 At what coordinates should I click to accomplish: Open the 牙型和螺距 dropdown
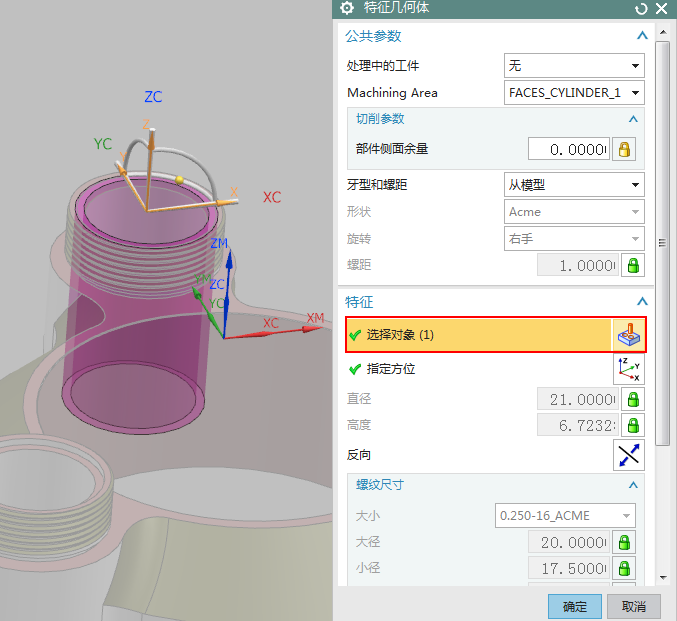pos(574,185)
